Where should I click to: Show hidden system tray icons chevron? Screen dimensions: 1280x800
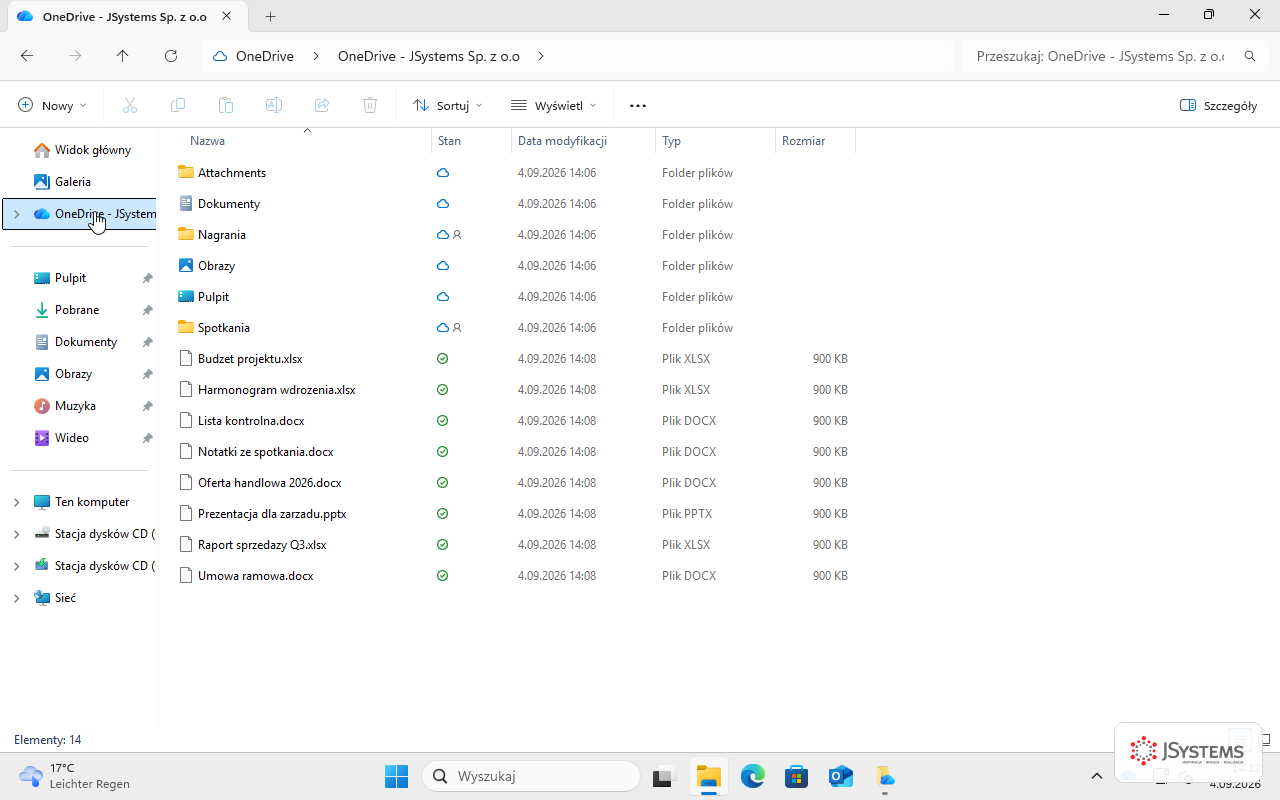coord(1097,776)
